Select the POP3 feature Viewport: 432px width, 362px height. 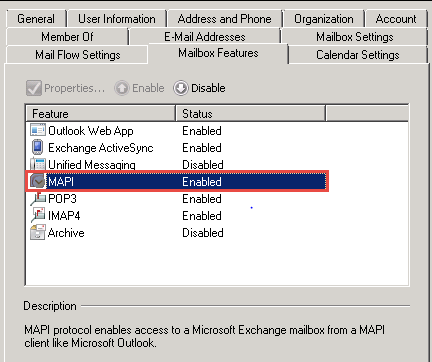pos(62,199)
